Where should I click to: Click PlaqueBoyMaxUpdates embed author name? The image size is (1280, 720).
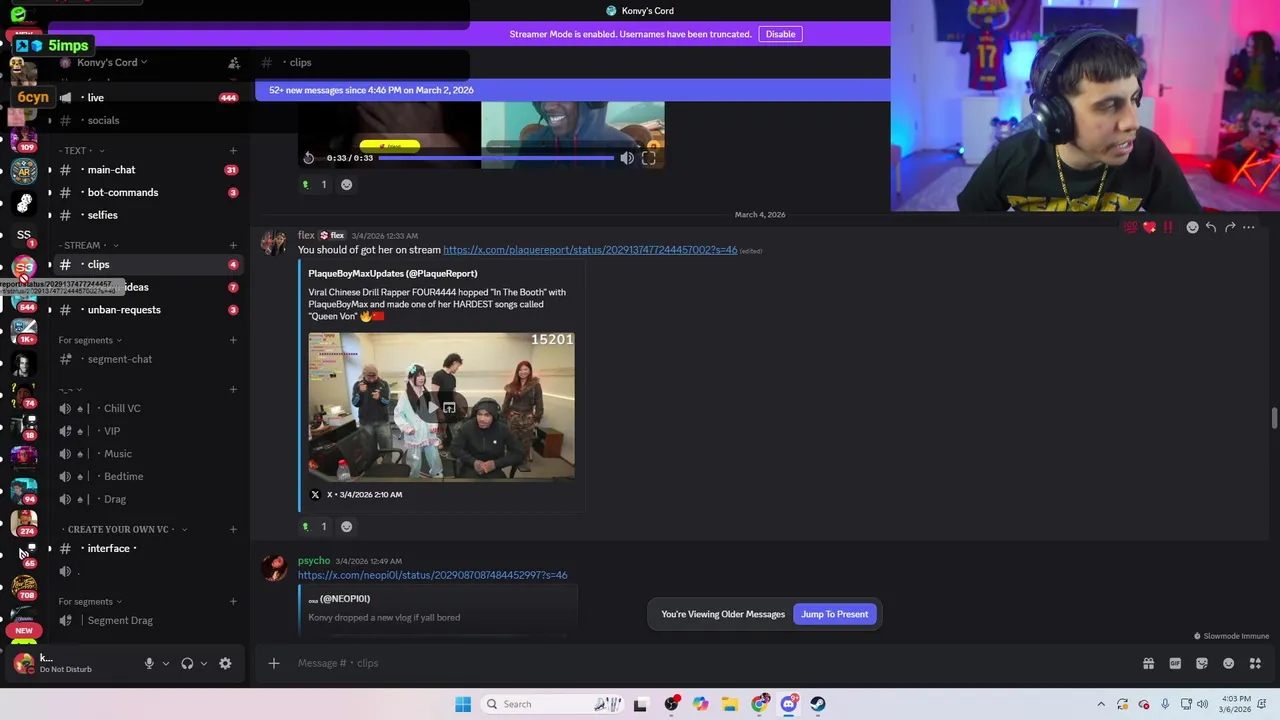(392, 273)
